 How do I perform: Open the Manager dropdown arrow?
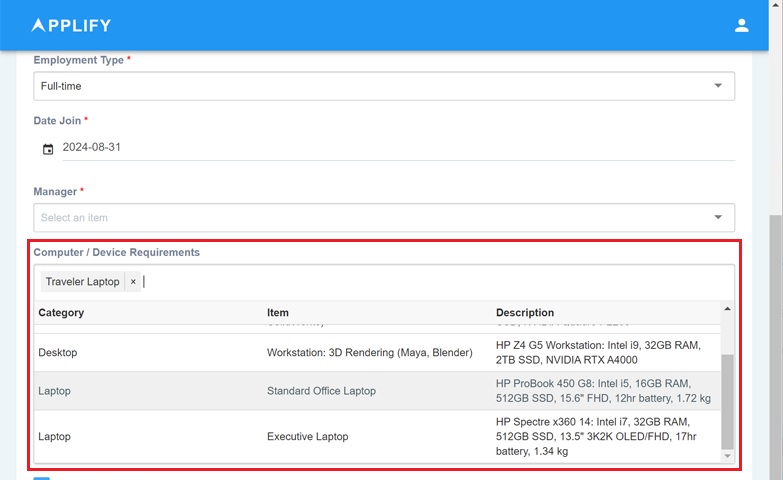point(717,217)
